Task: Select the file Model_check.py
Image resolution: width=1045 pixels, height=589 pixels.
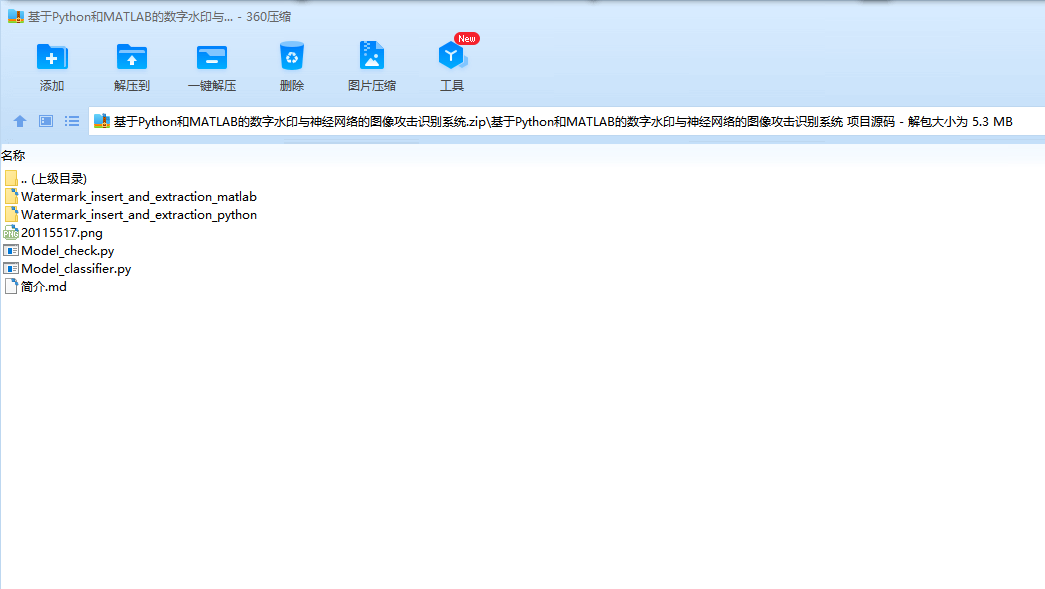Action: (x=67, y=251)
